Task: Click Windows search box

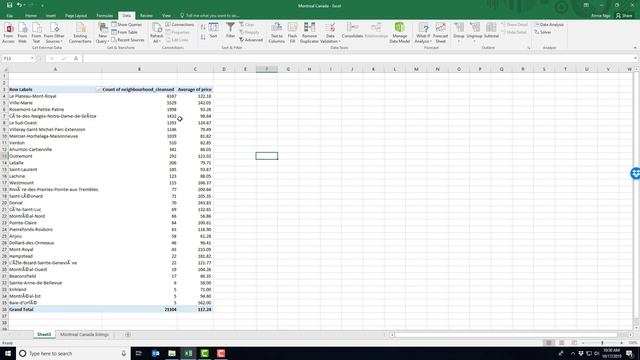Action: [x=73, y=353]
